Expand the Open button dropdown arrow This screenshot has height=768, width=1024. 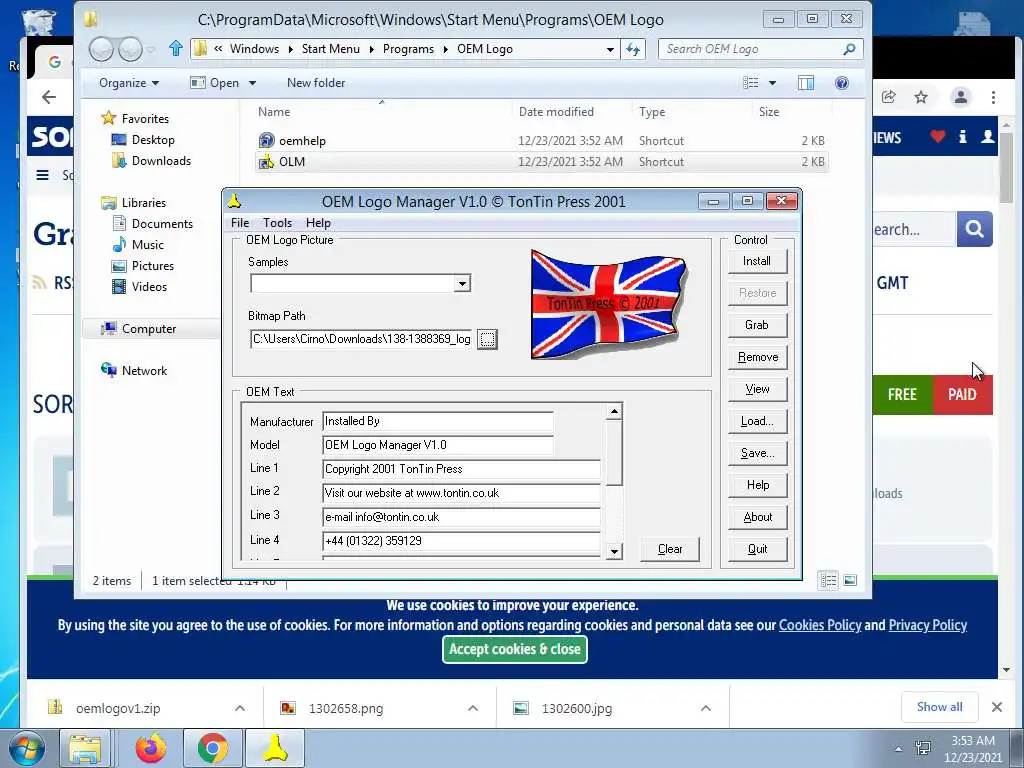pyautogui.click(x=252, y=83)
